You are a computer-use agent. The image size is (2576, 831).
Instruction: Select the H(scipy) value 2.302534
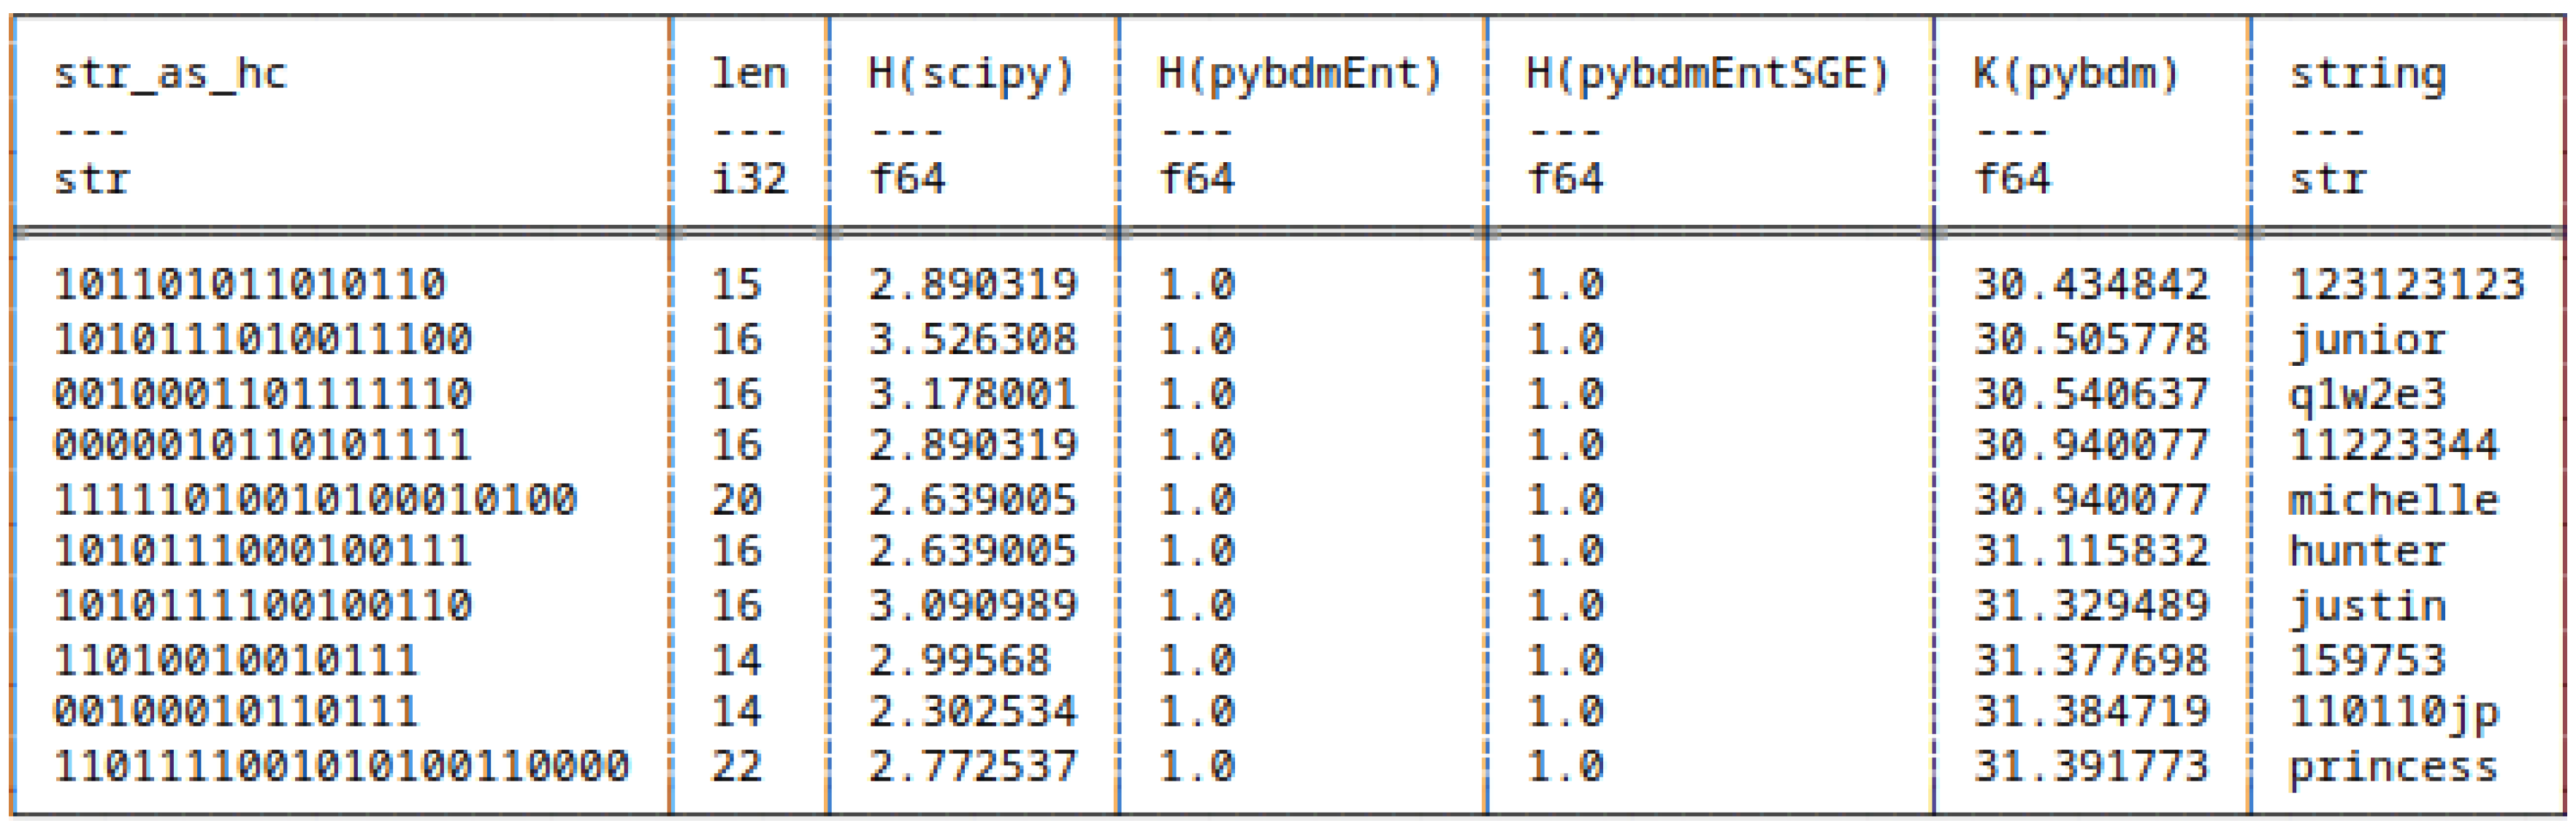click(972, 711)
